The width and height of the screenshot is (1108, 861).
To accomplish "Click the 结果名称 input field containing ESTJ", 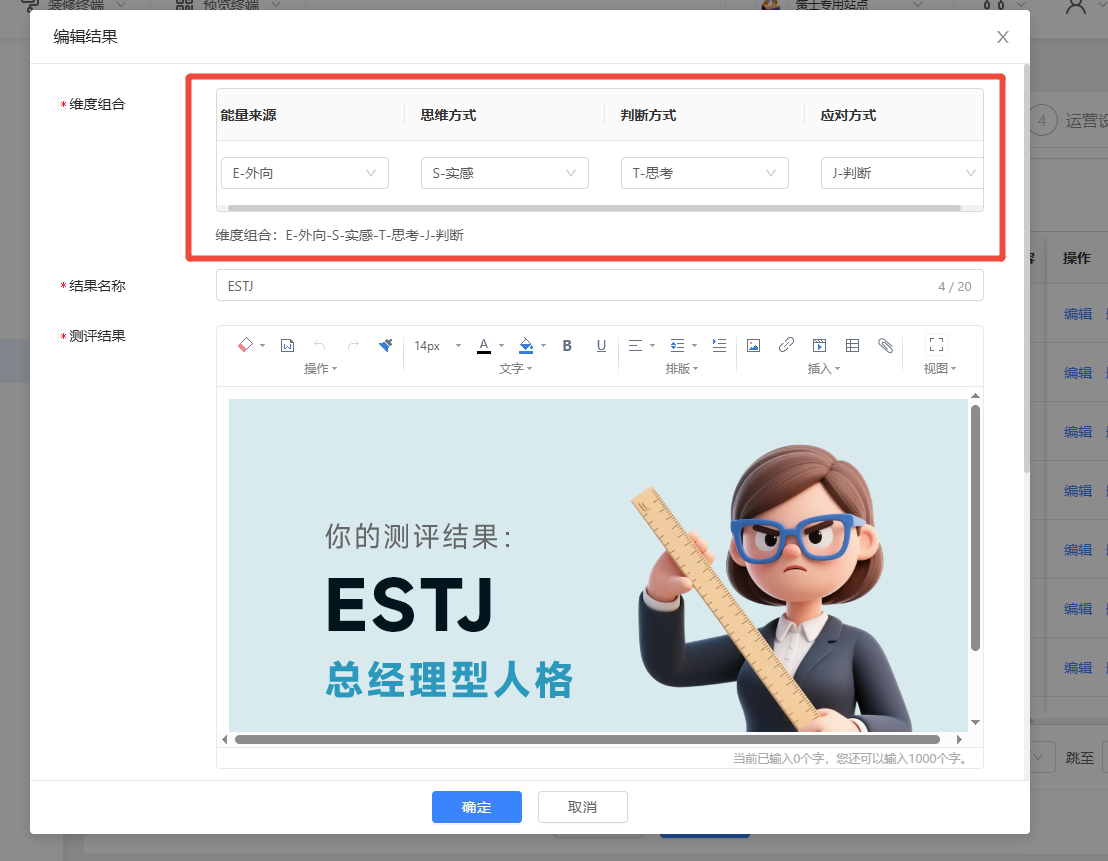I will 580,286.
